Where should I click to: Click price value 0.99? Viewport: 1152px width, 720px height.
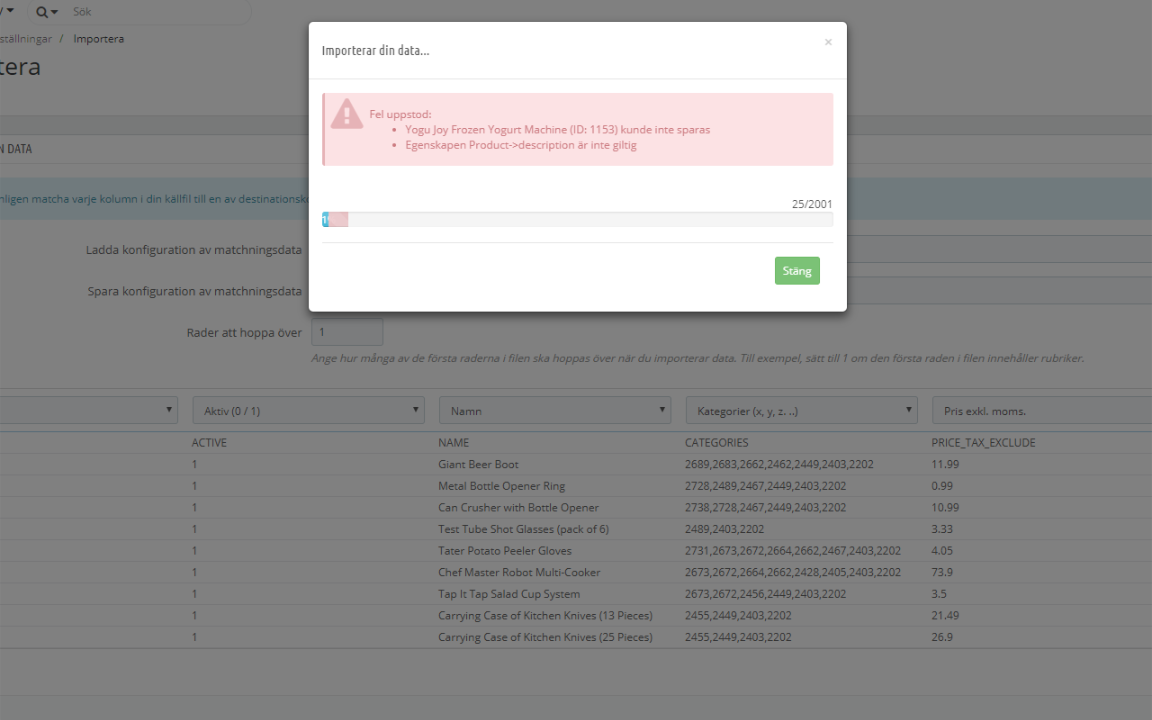pyautogui.click(x=942, y=486)
